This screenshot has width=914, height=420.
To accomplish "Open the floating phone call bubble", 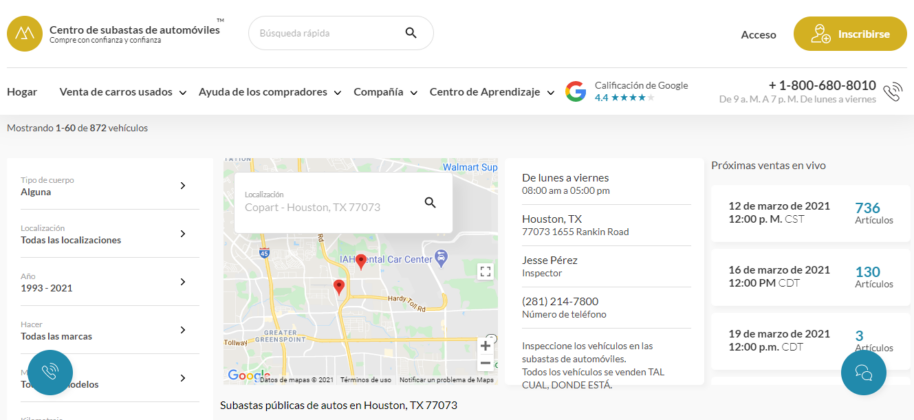I will (50, 372).
